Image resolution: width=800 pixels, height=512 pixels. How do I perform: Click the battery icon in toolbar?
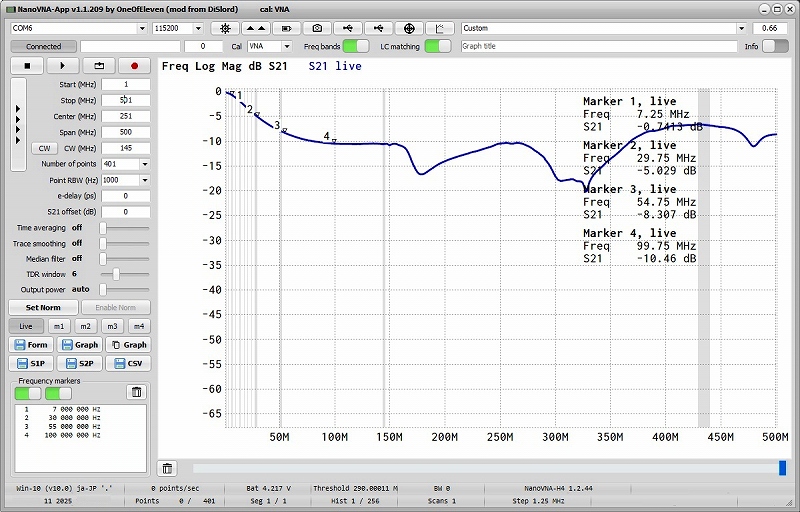(x=287, y=28)
